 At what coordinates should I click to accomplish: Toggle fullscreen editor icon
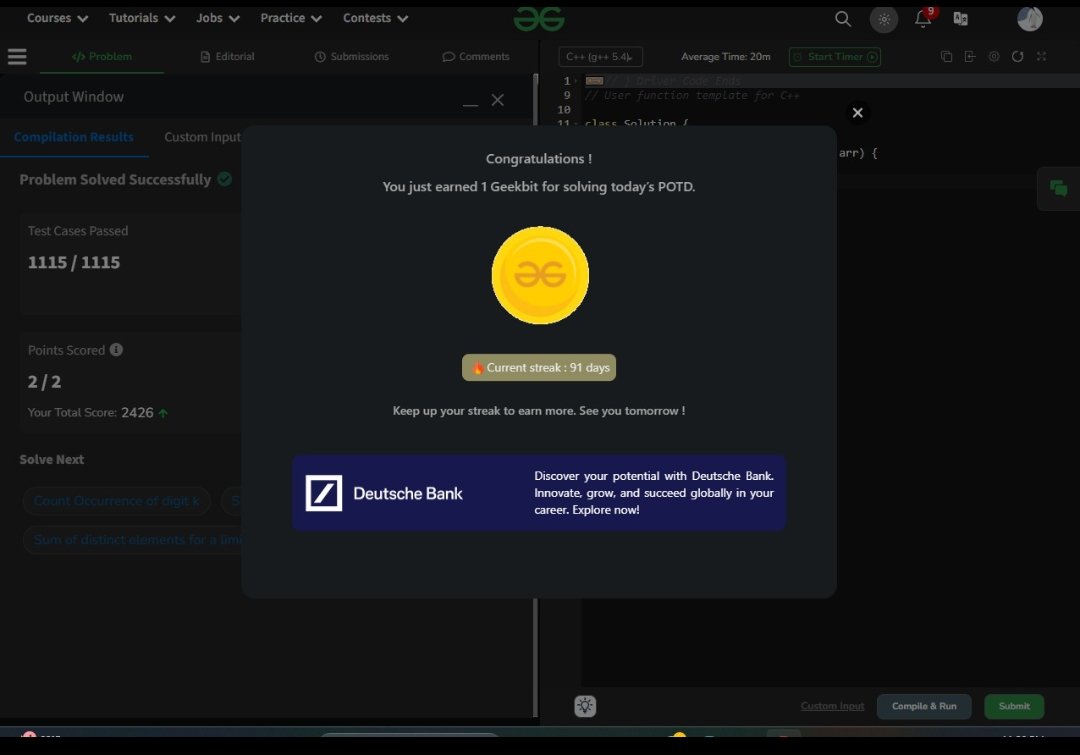point(1041,56)
